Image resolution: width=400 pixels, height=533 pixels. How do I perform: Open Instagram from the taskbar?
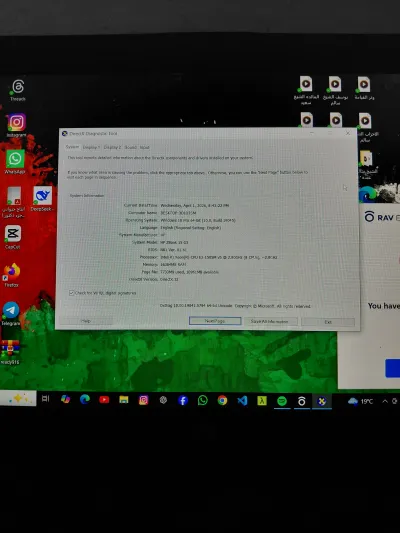point(143,400)
